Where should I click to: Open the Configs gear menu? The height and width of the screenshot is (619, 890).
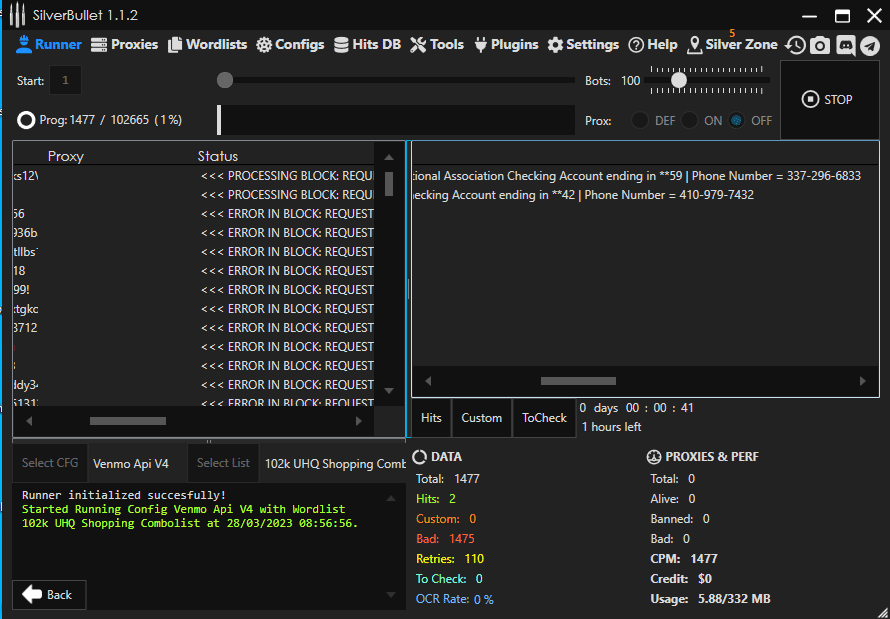click(290, 44)
